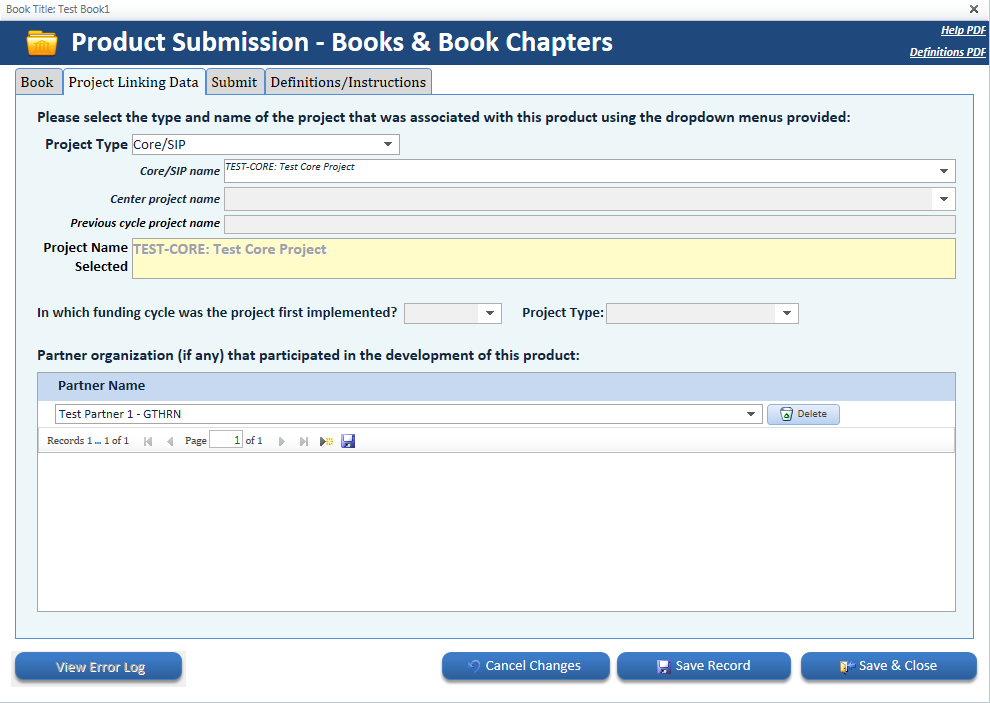Viewport: 990px width, 703px height.
Task: Open the Help PDF link
Action: [962, 30]
